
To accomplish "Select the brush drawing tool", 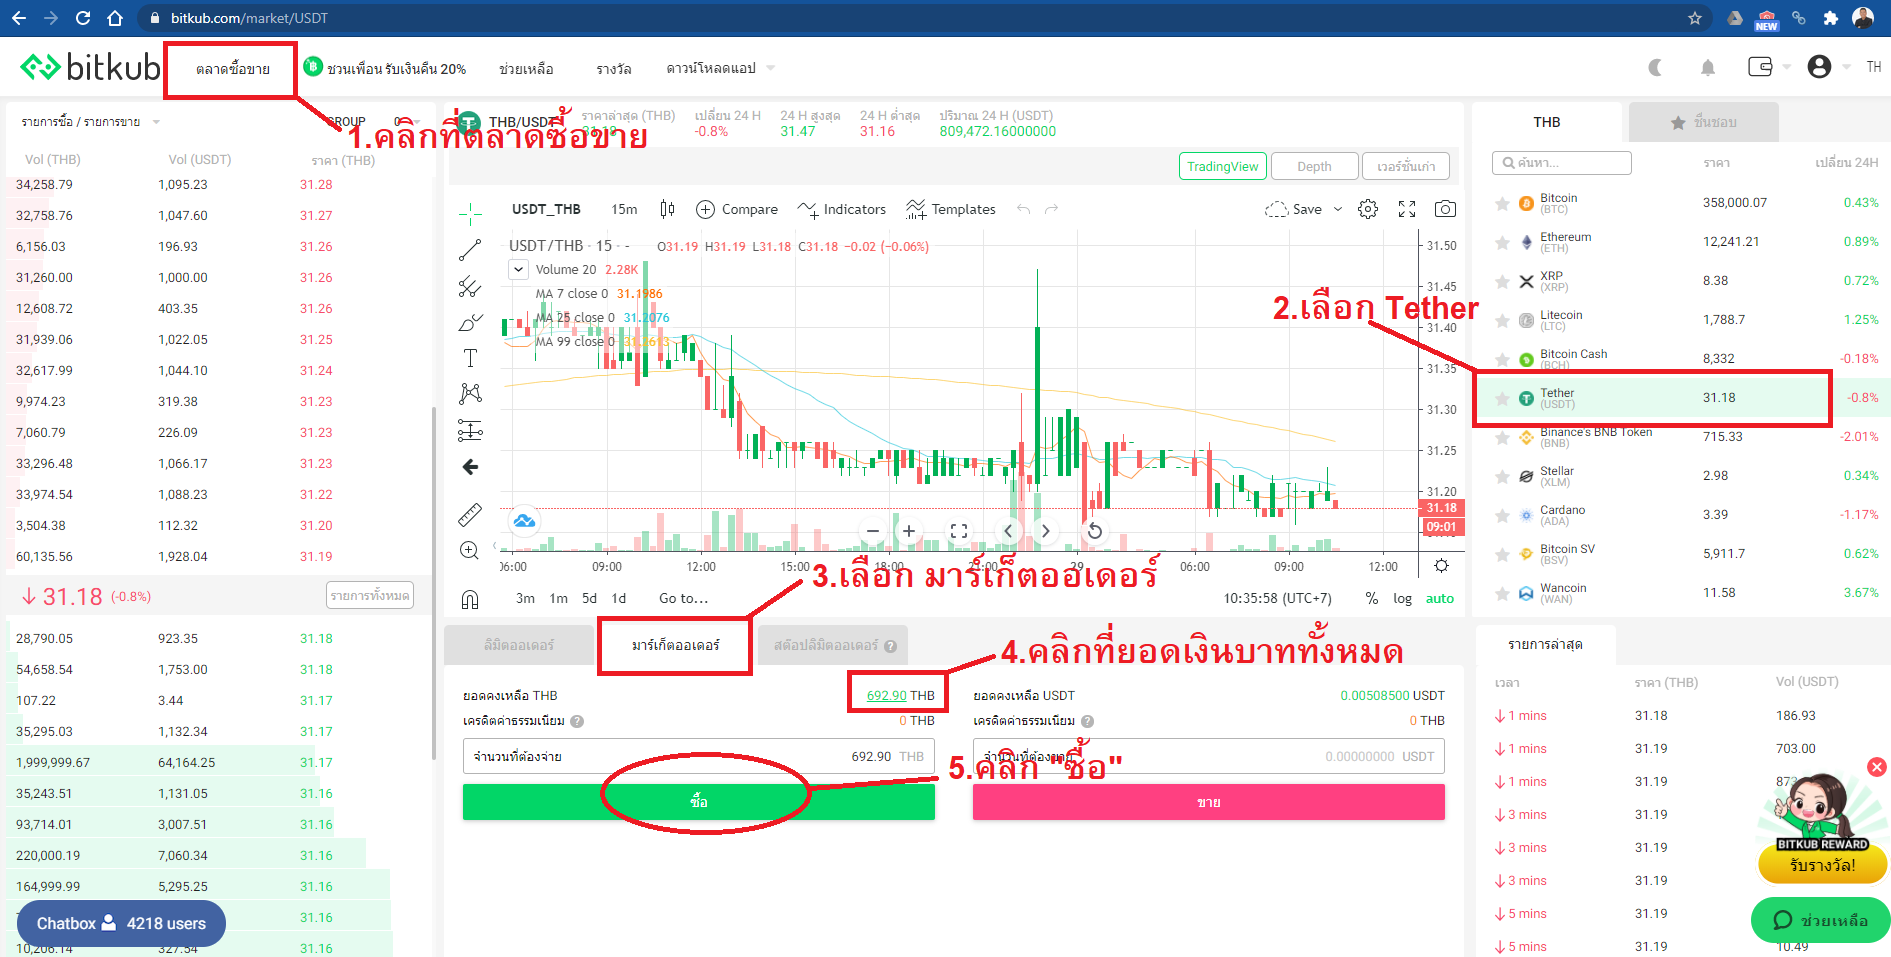I will coord(470,323).
